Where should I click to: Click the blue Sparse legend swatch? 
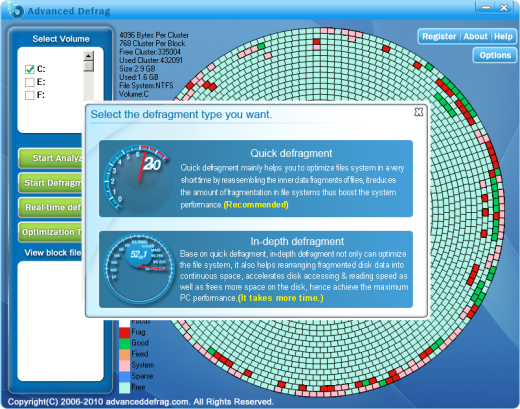(x=124, y=376)
